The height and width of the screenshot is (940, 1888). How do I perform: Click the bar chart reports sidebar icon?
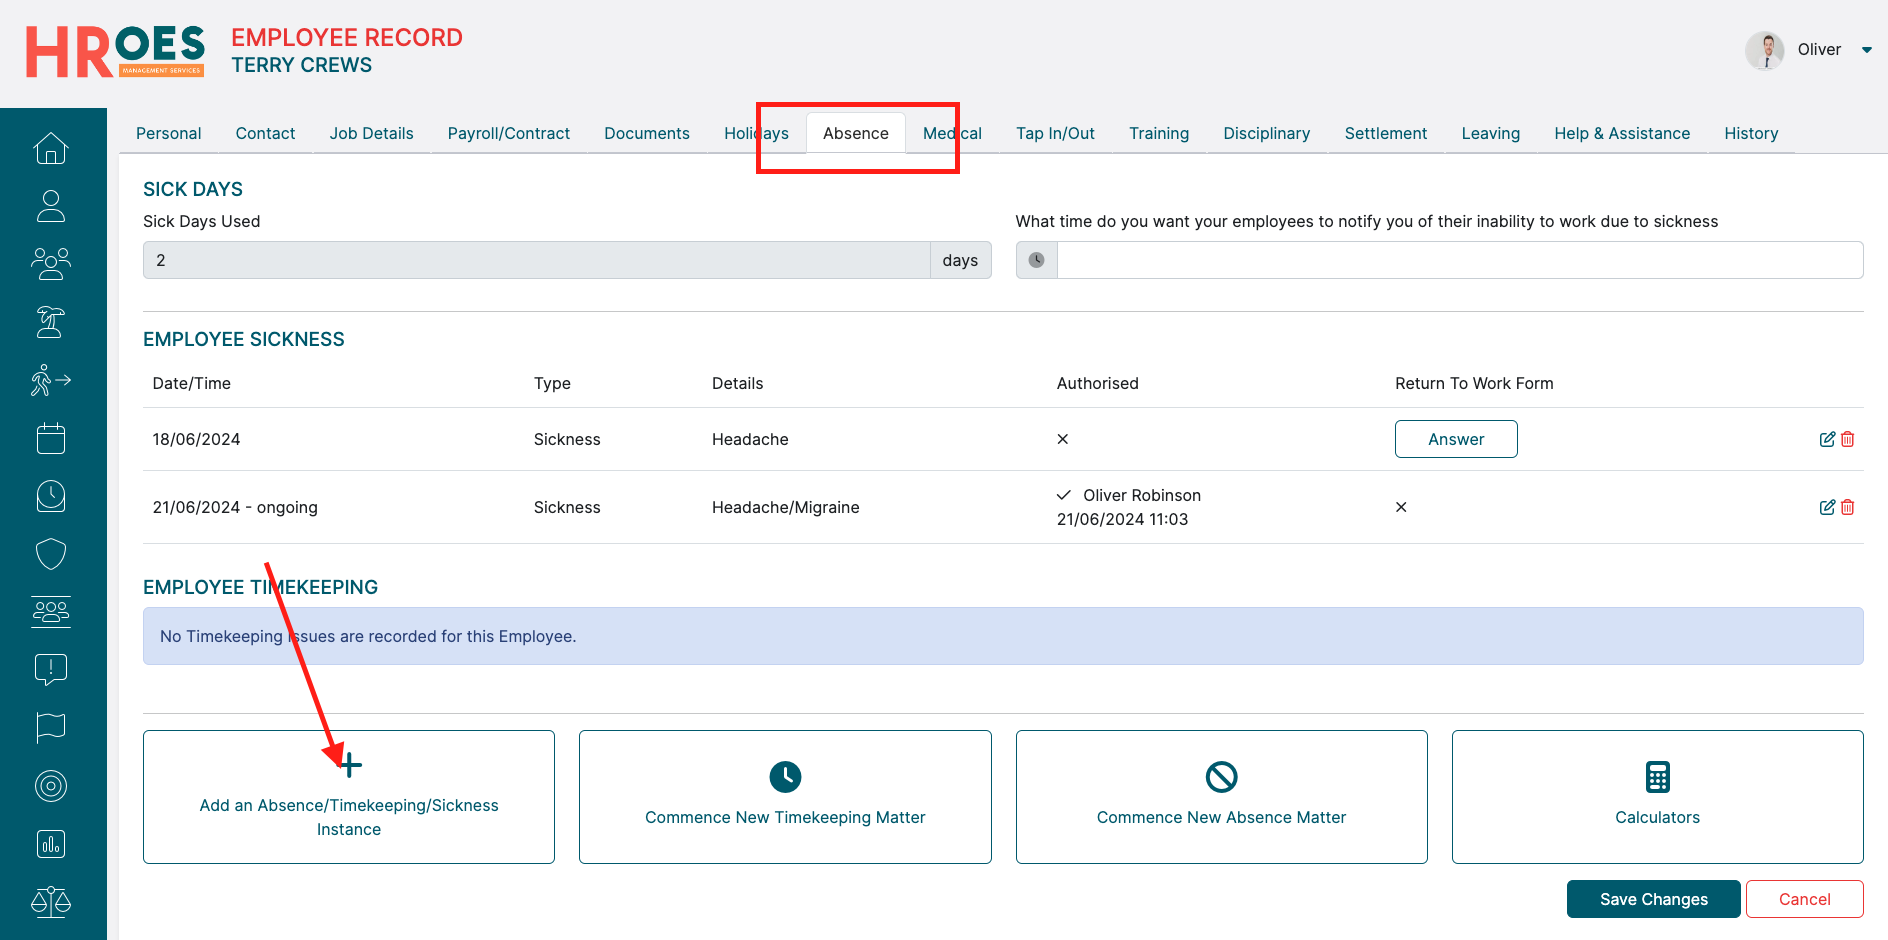pyautogui.click(x=51, y=844)
